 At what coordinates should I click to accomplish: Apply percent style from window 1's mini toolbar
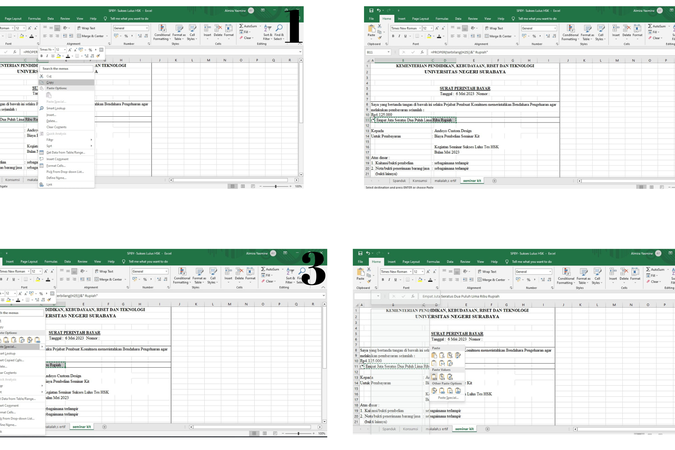tap(90, 50)
